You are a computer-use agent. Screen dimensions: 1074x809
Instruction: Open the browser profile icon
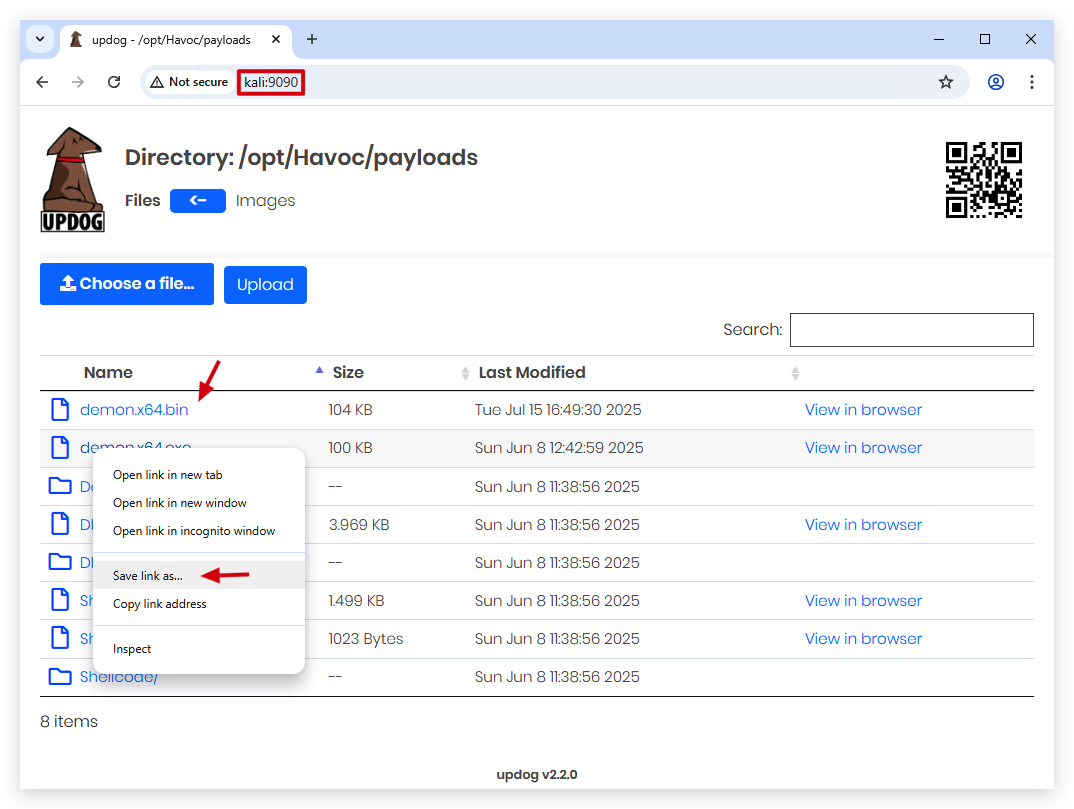pyautogui.click(x=996, y=82)
